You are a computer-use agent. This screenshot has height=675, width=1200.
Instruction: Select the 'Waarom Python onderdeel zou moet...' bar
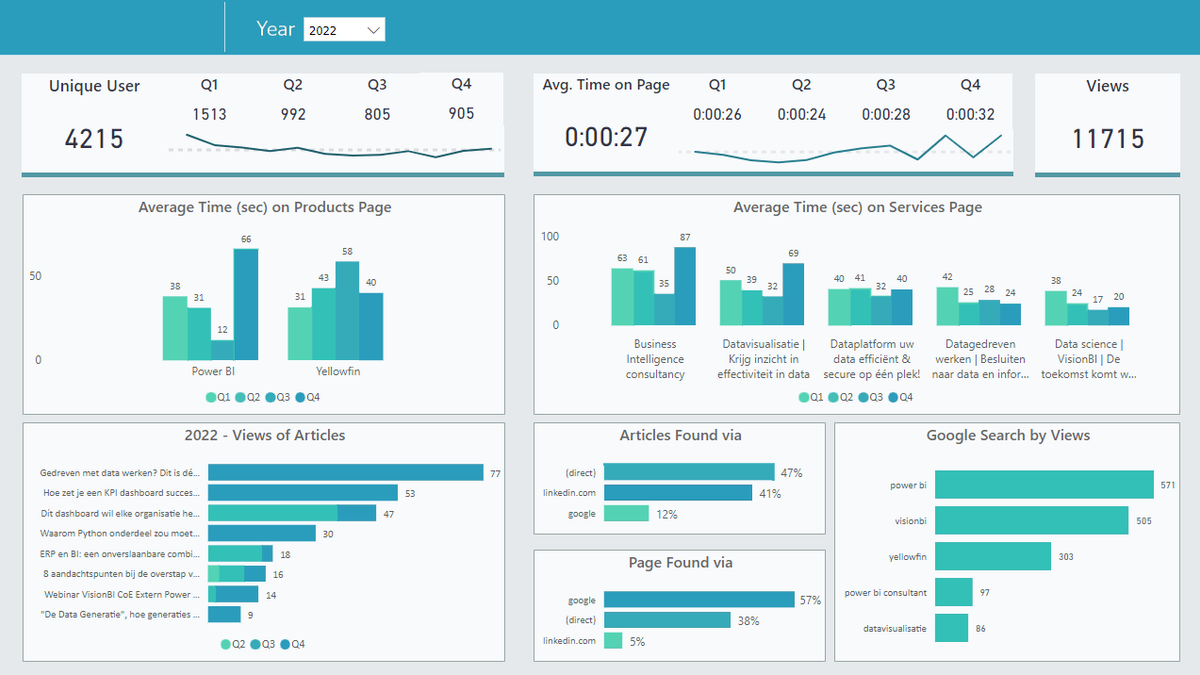[262, 533]
